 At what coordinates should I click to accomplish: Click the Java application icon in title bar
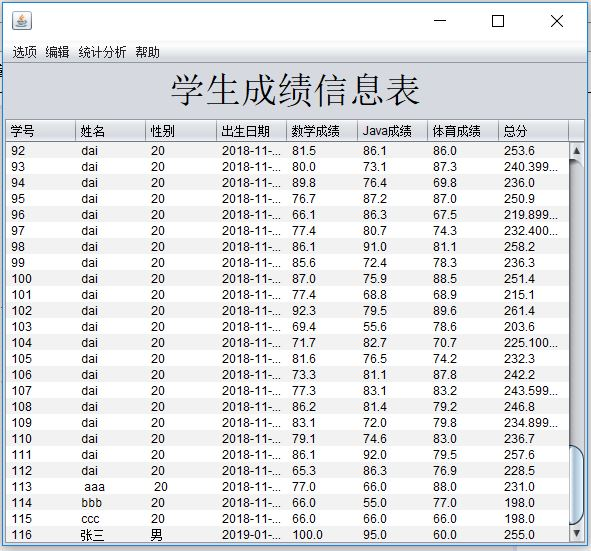pyautogui.click(x=21, y=21)
